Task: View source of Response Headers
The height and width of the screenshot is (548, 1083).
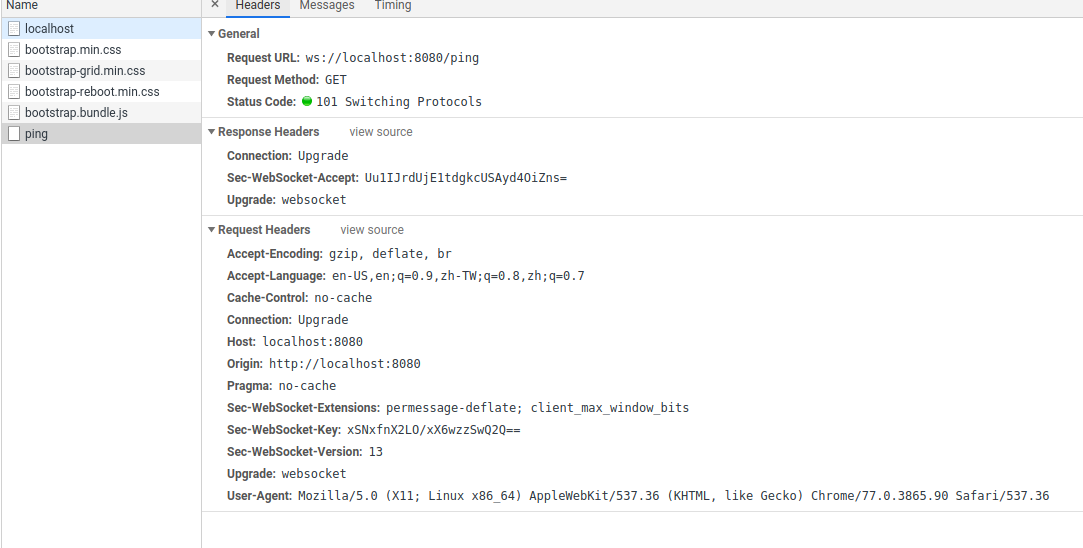Action: [381, 132]
